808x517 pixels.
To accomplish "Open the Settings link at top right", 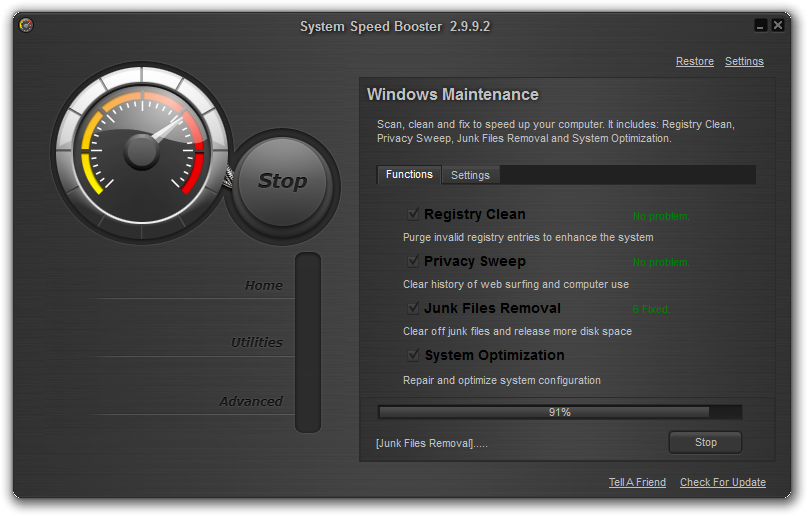I will pyautogui.click(x=744, y=61).
